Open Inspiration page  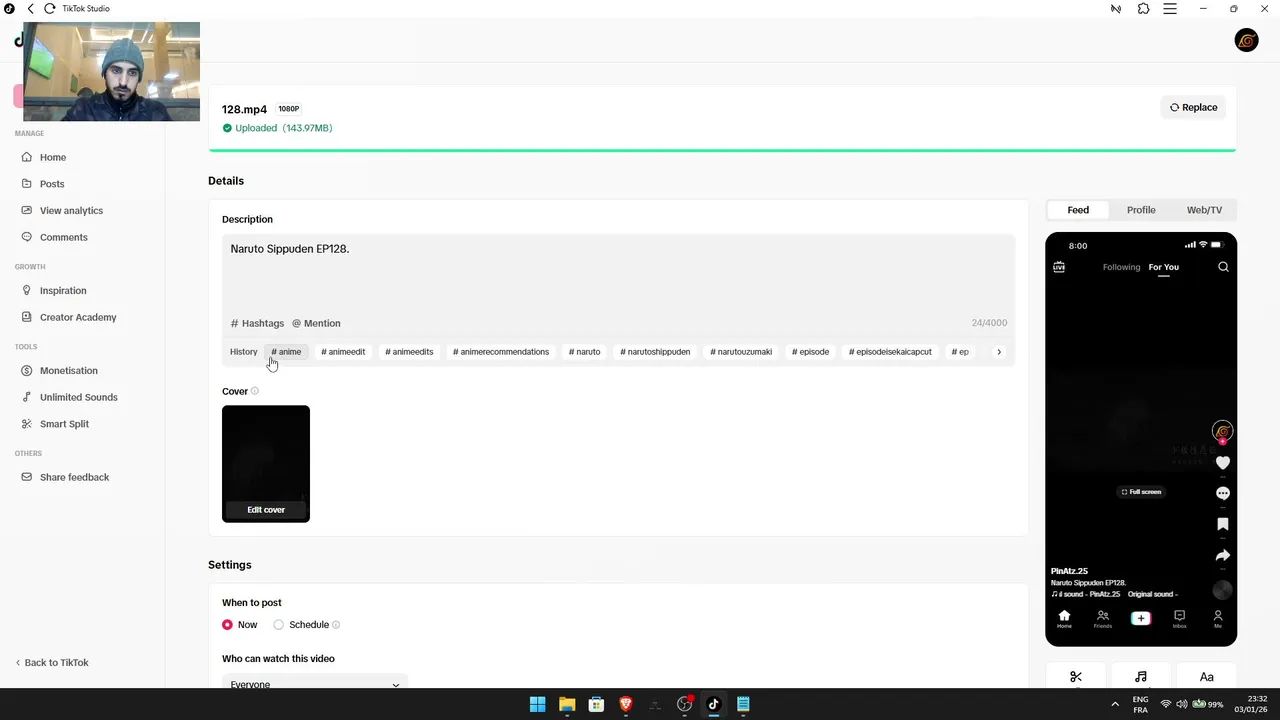click(x=63, y=291)
